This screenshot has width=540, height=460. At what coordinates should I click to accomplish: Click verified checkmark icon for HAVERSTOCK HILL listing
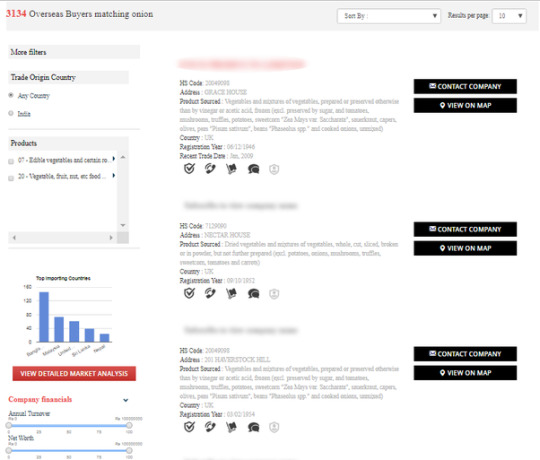point(189,427)
